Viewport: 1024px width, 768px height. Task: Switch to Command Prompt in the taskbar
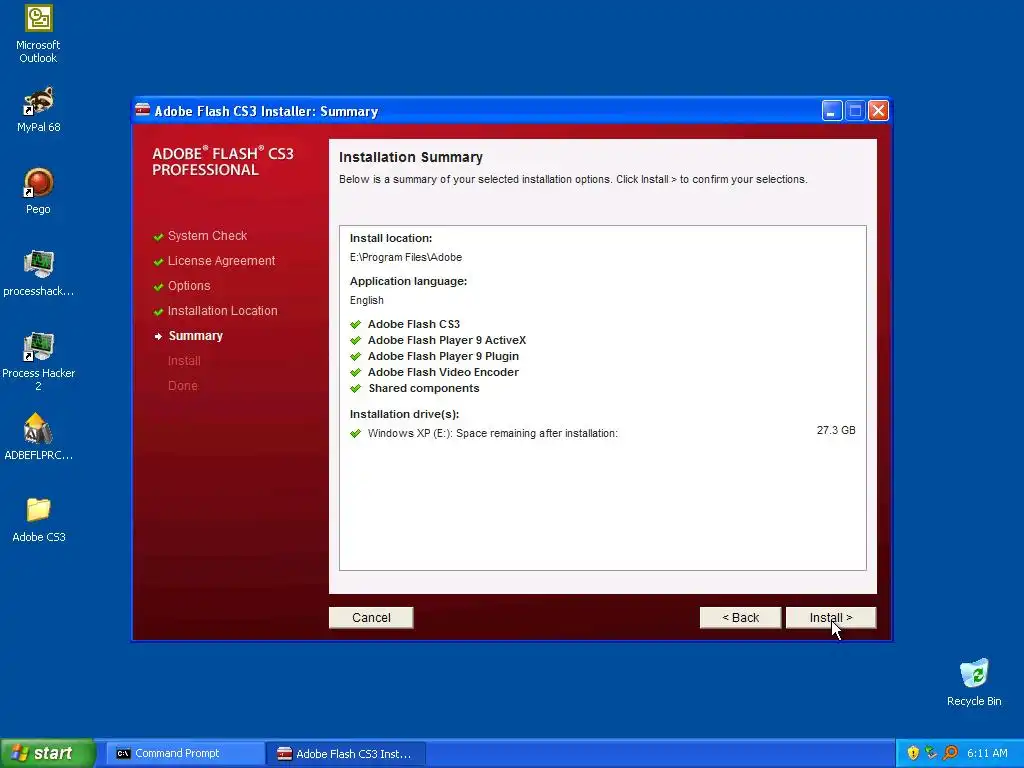tap(183, 753)
